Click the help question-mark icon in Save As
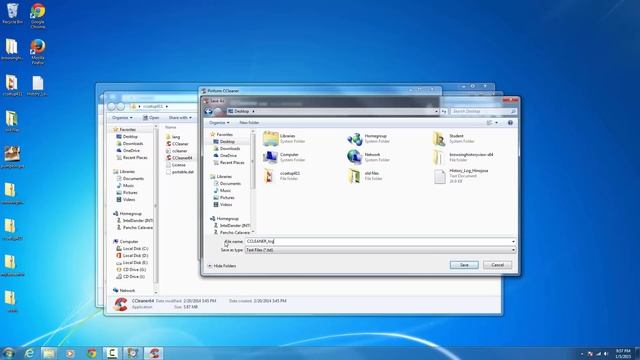 [510, 122]
